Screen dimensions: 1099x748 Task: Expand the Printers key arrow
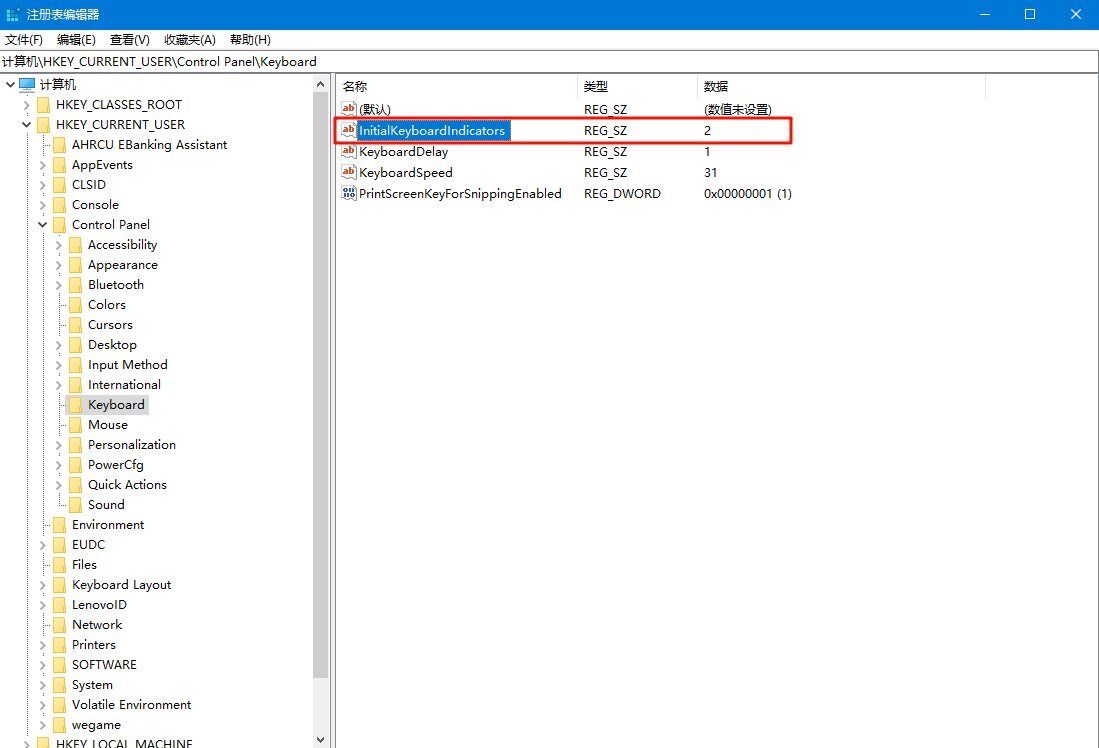coord(43,644)
